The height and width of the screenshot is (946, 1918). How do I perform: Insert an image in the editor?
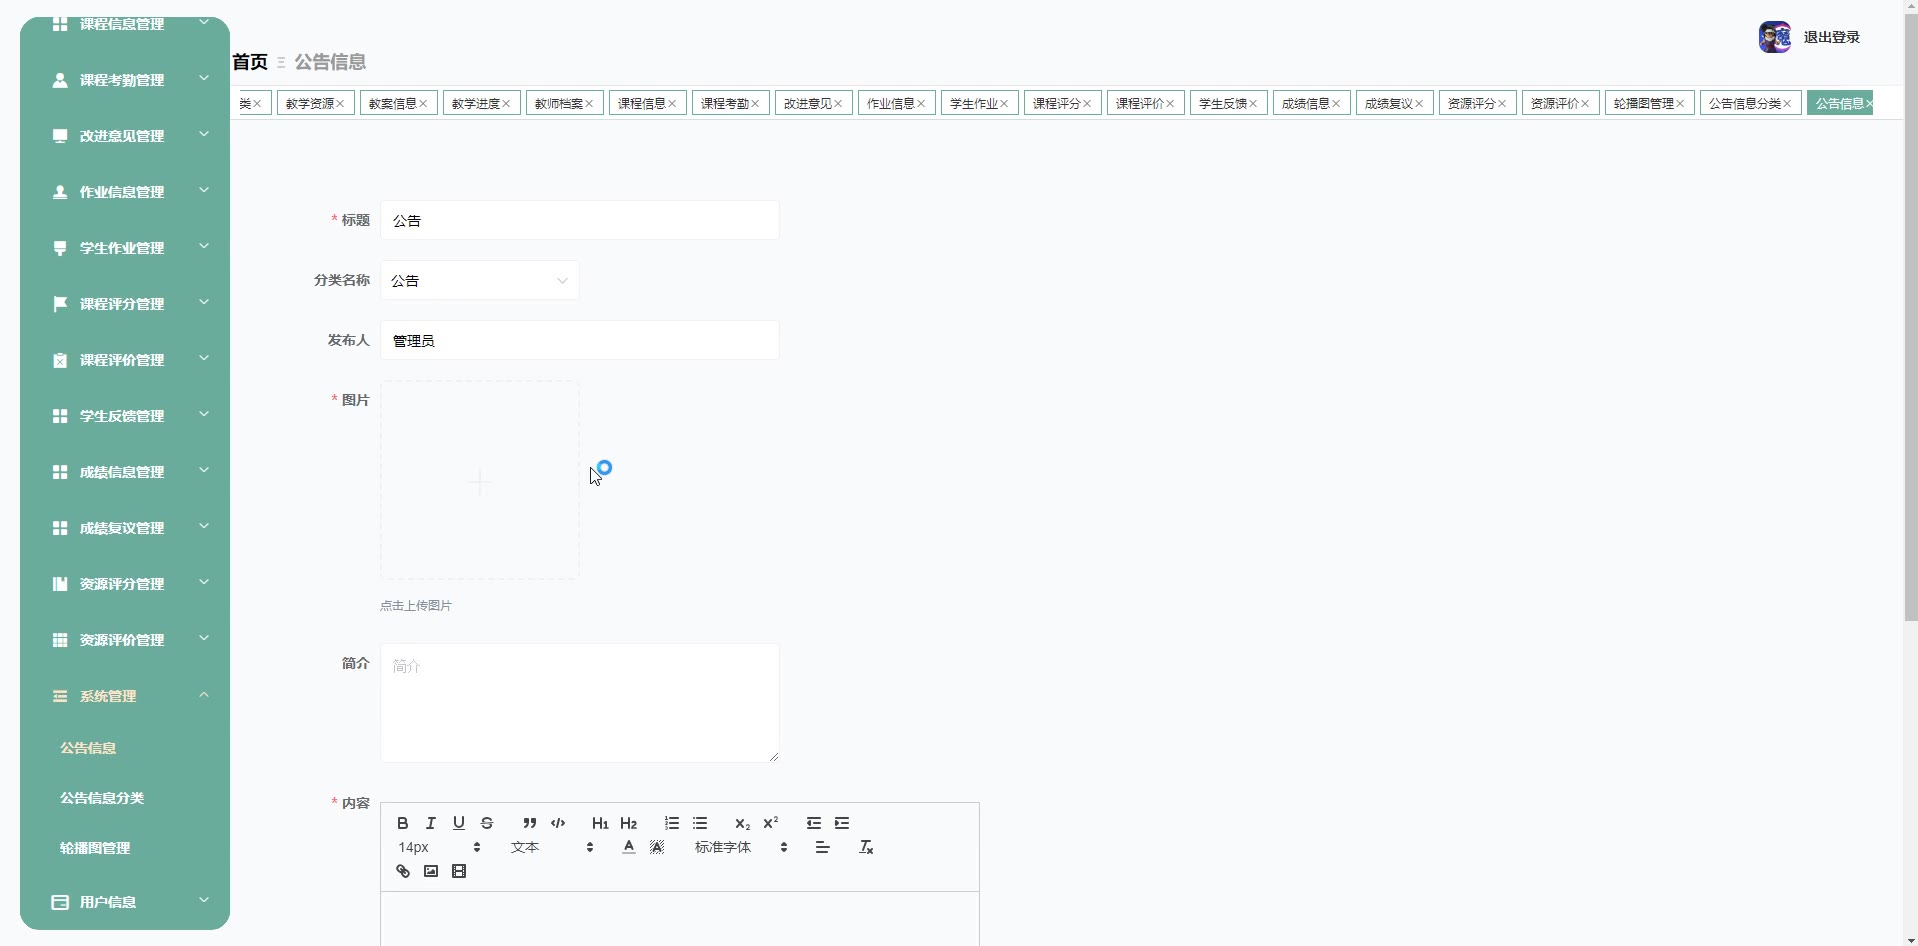click(x=431, y=871)
